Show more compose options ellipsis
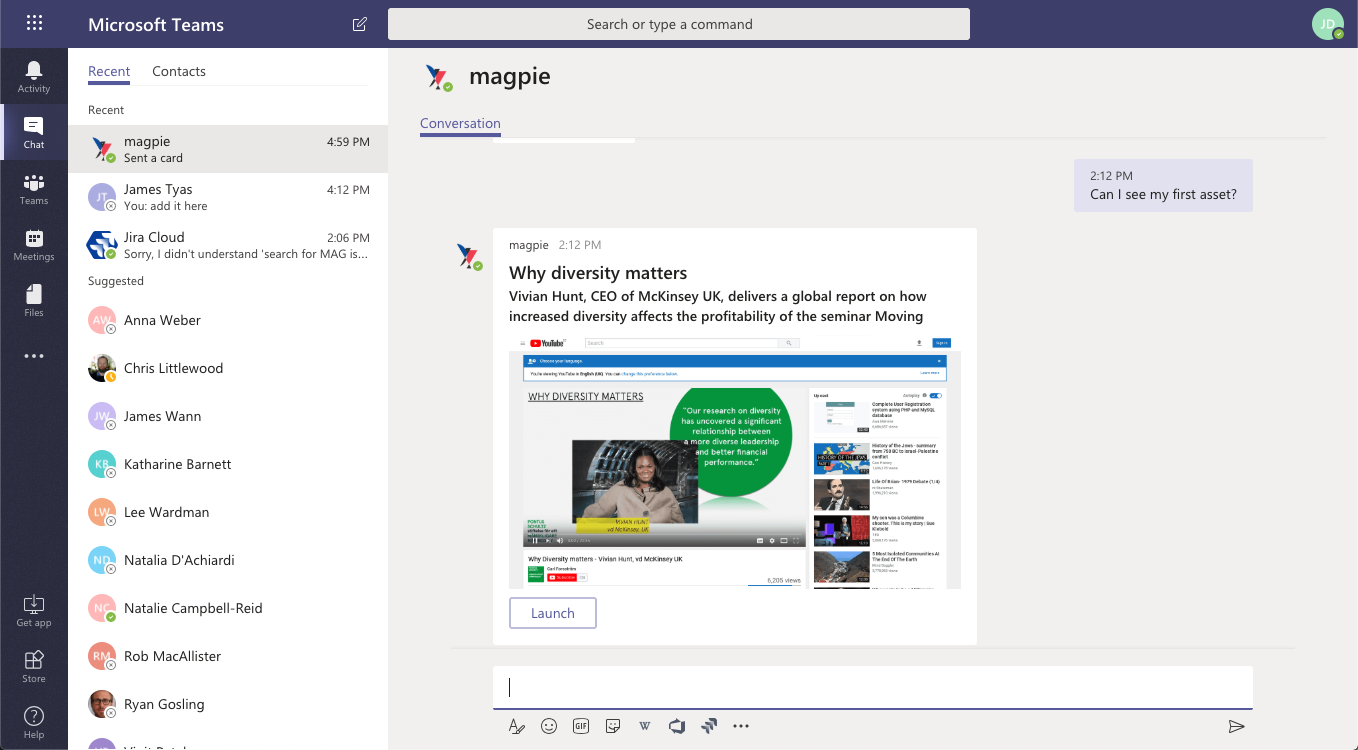1358x750 pixels. click(x=741, y=726)
